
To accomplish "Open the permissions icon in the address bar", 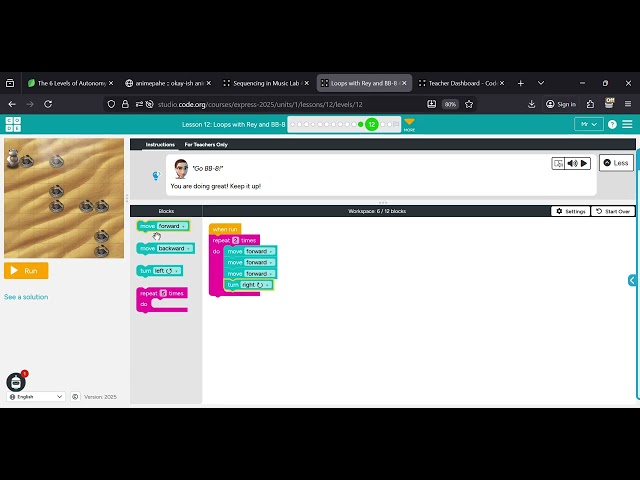I will coord(144,104).
